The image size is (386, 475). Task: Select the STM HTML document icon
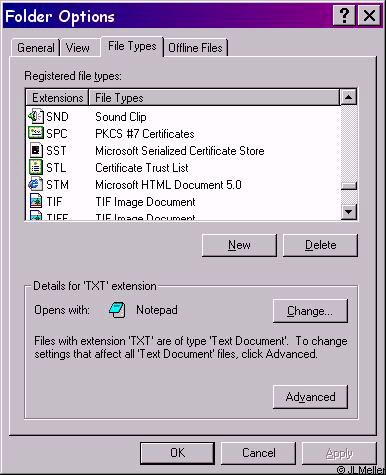35,184
